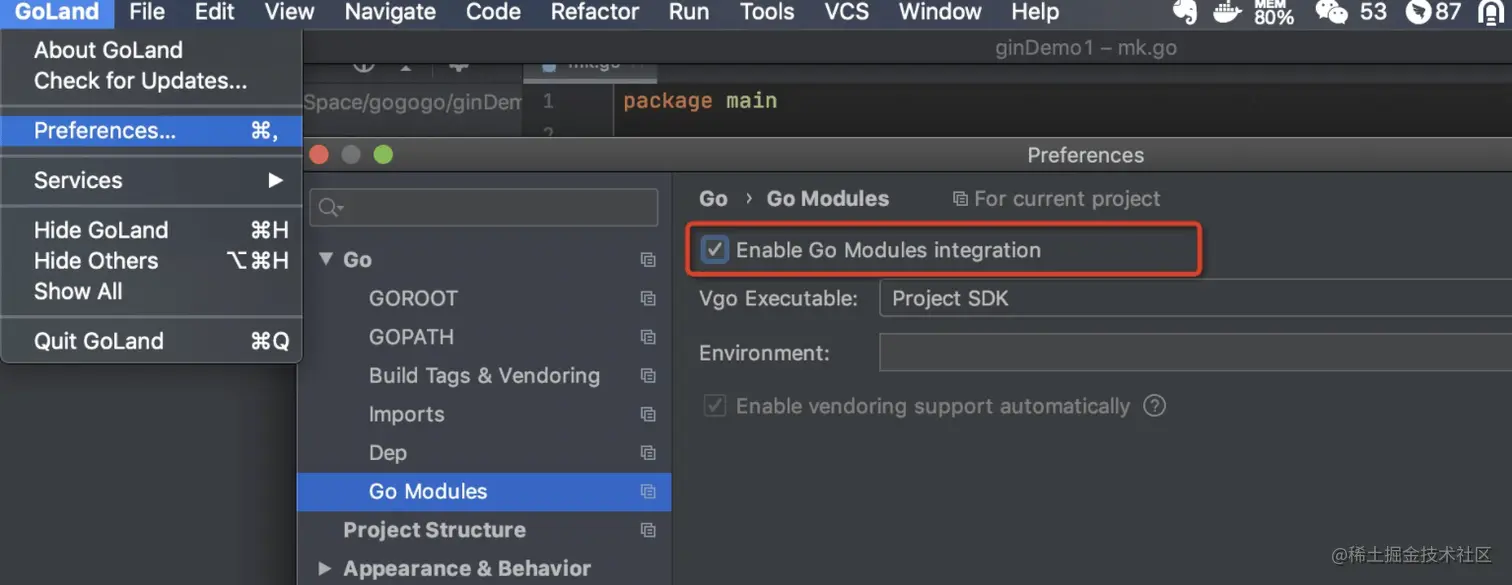
Task: Select Build Tags & Vendoring settings page
Action: (x=484, y=375)
